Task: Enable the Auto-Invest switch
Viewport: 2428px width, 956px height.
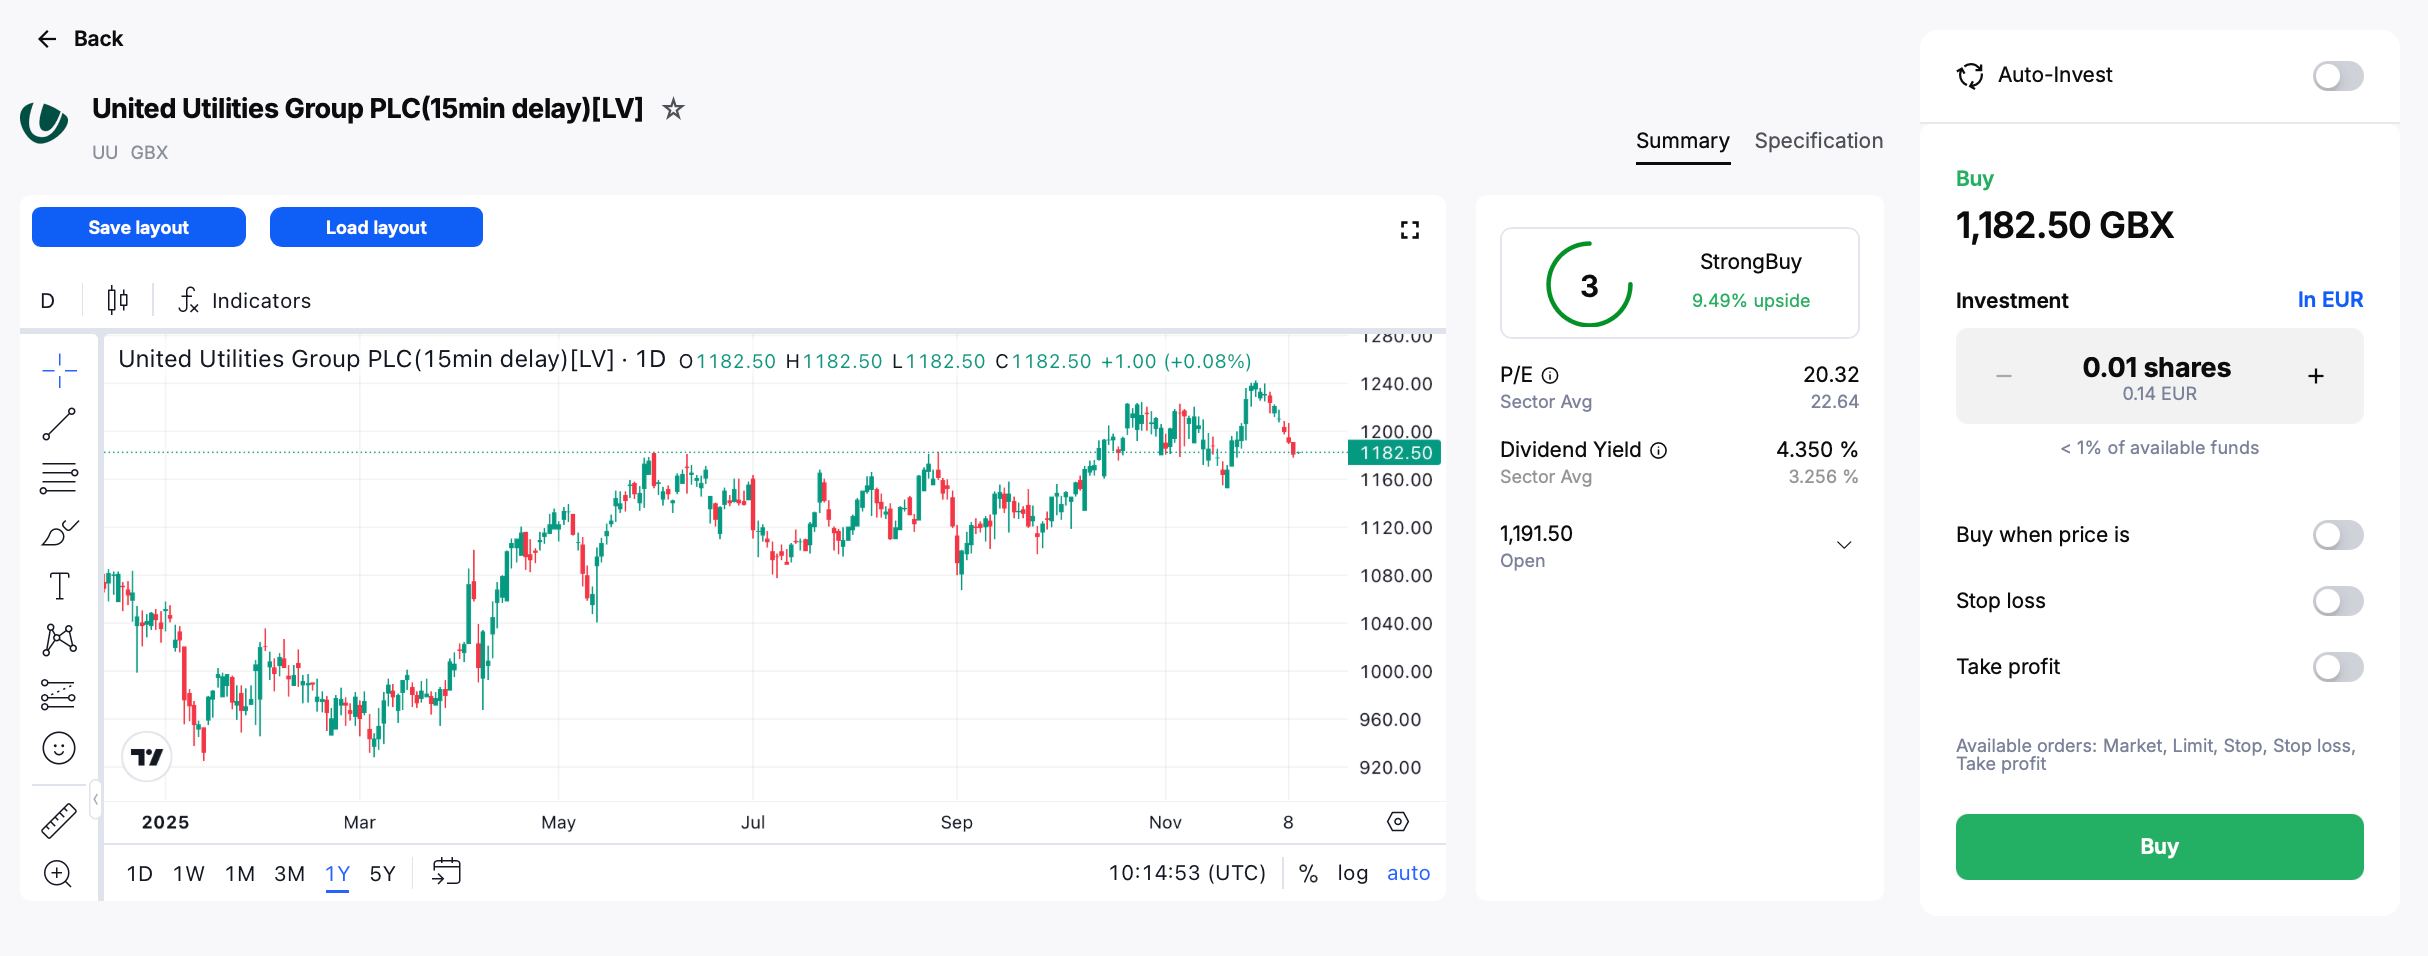Action: click(2338, 76)
